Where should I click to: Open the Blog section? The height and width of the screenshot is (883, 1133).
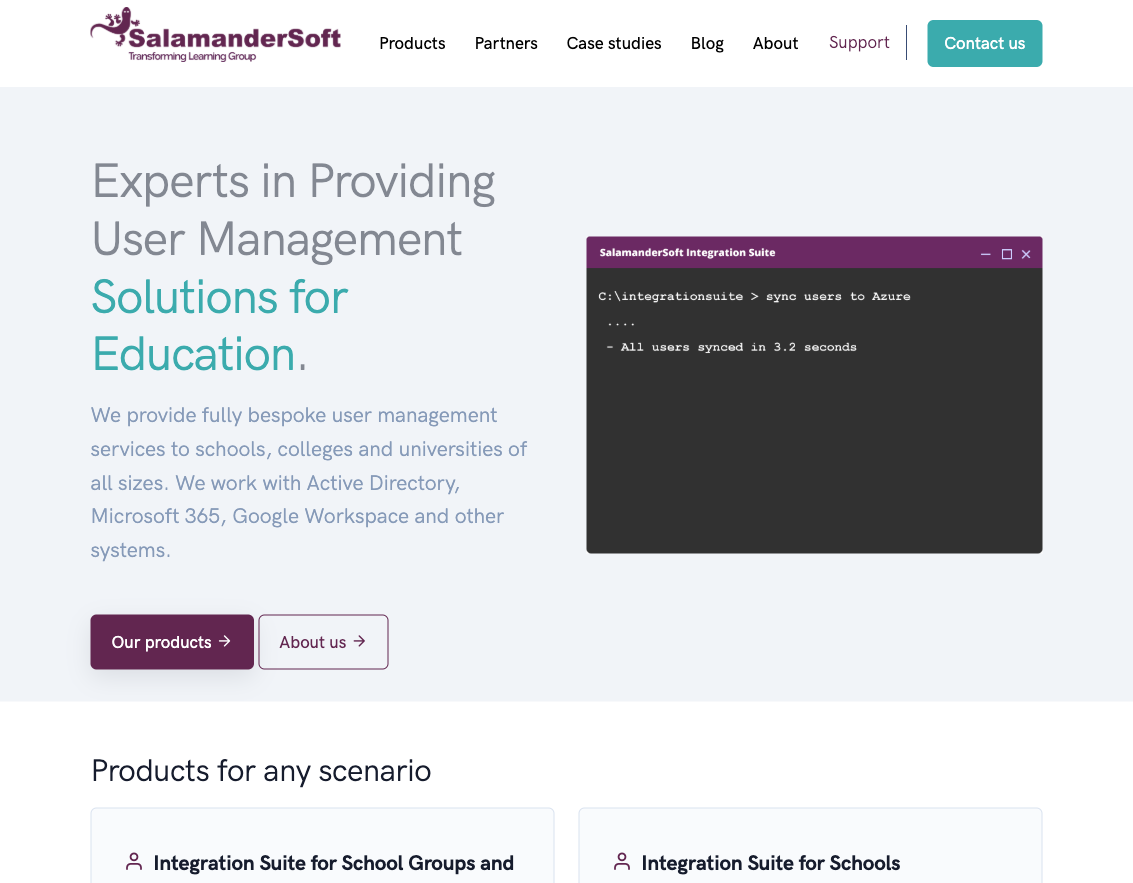point(707,43)
